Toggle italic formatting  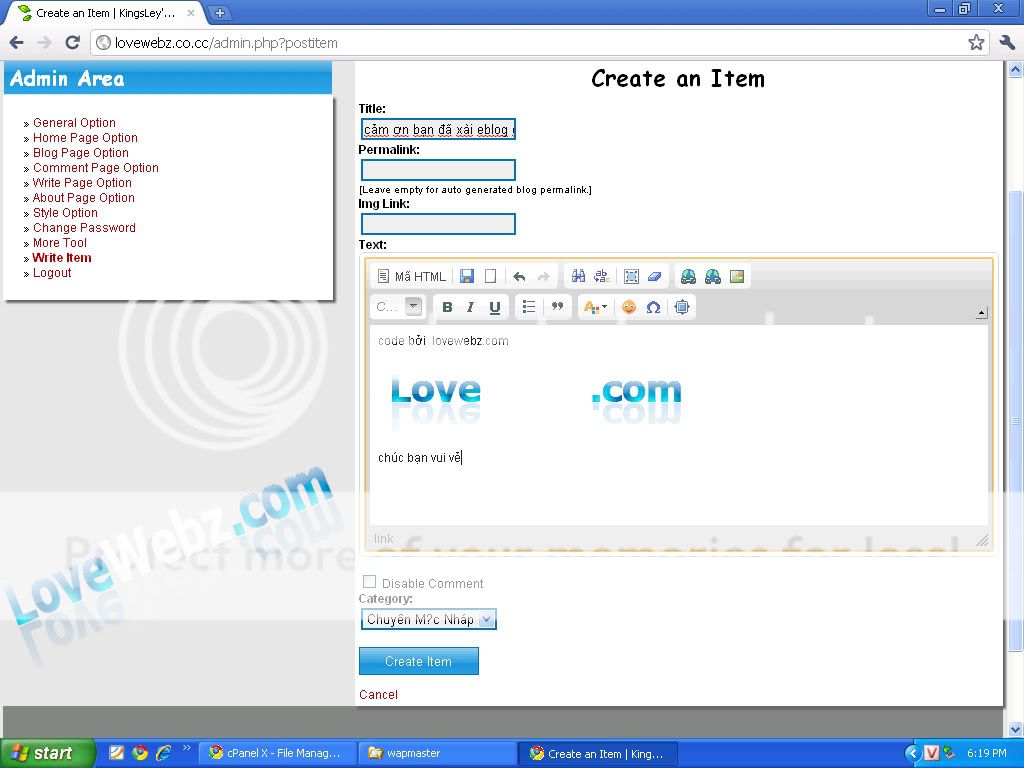pyautogui.click(x=471, y=307)
